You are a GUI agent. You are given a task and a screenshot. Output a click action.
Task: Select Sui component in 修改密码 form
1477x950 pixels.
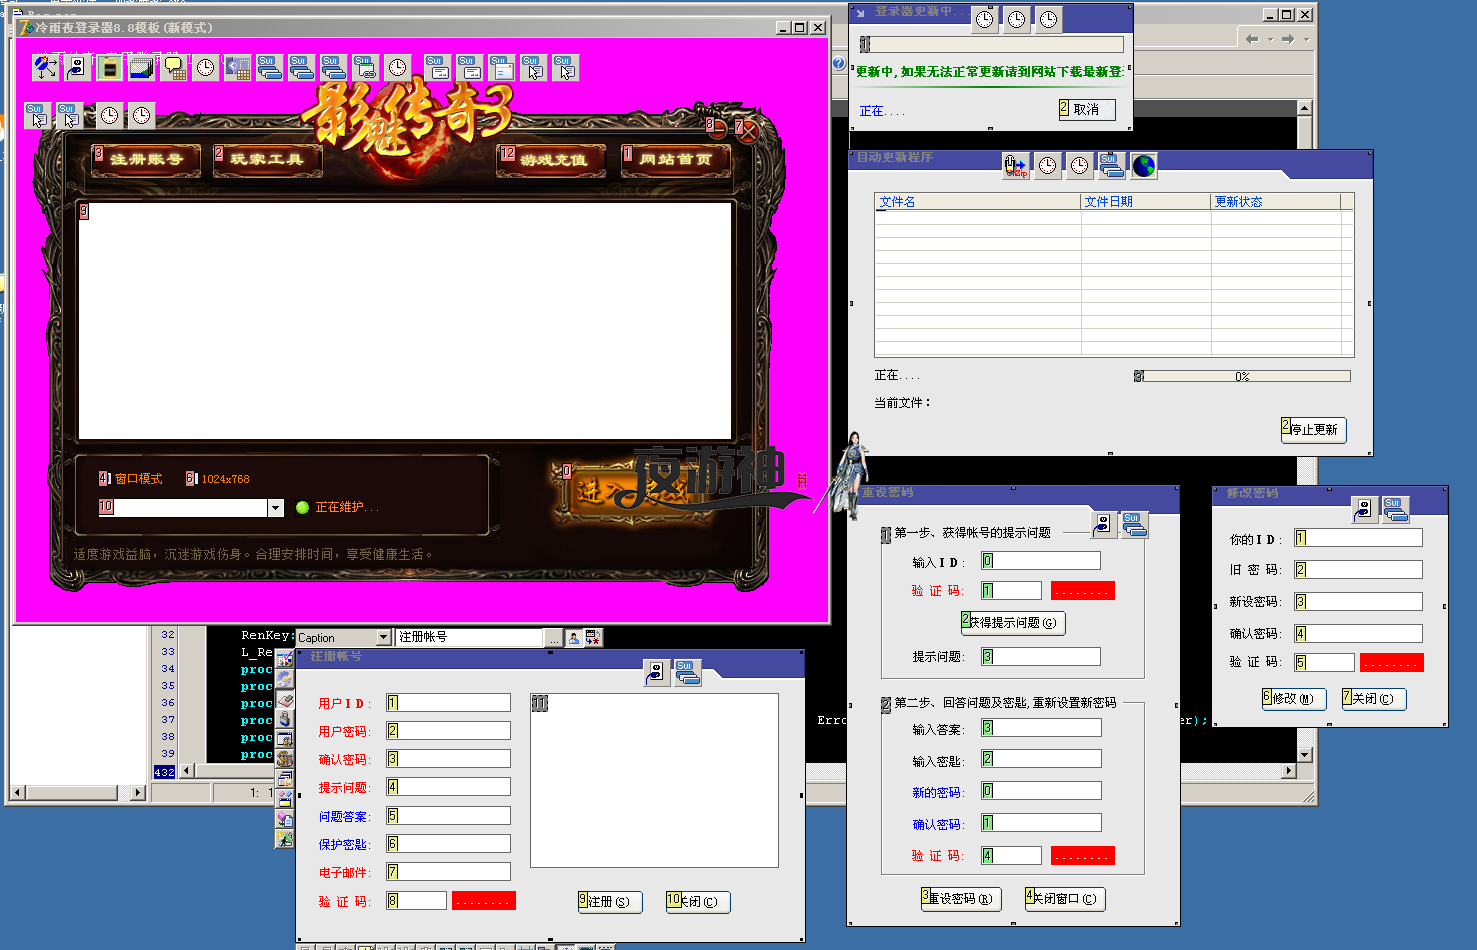coord(1397,509)
